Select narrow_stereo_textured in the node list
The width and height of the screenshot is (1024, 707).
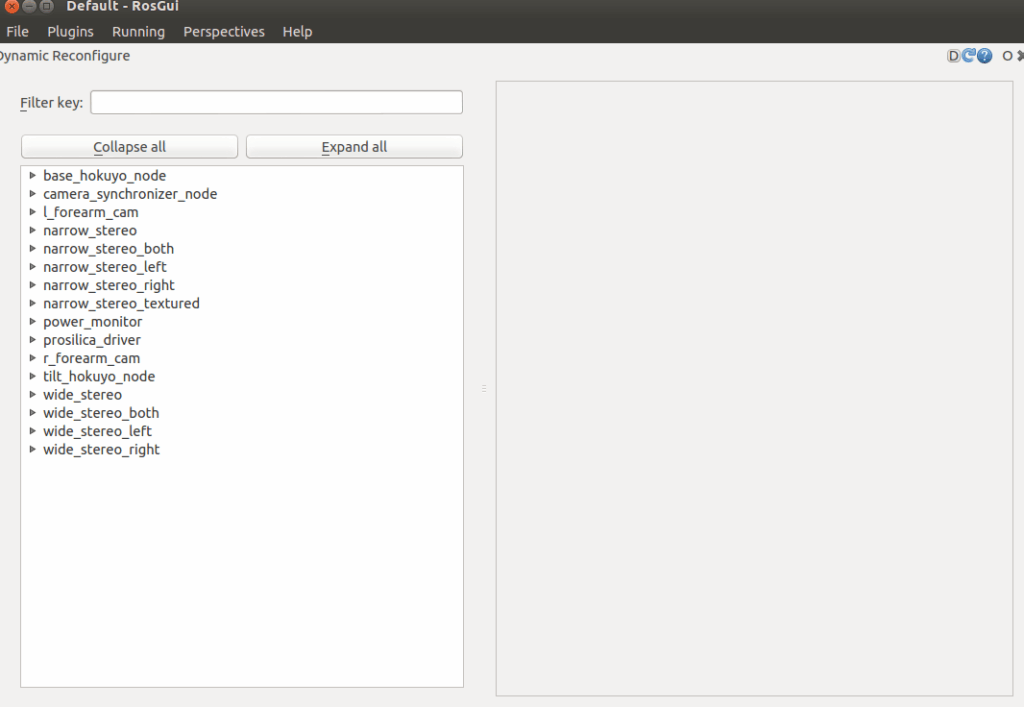tap(121, 303)
